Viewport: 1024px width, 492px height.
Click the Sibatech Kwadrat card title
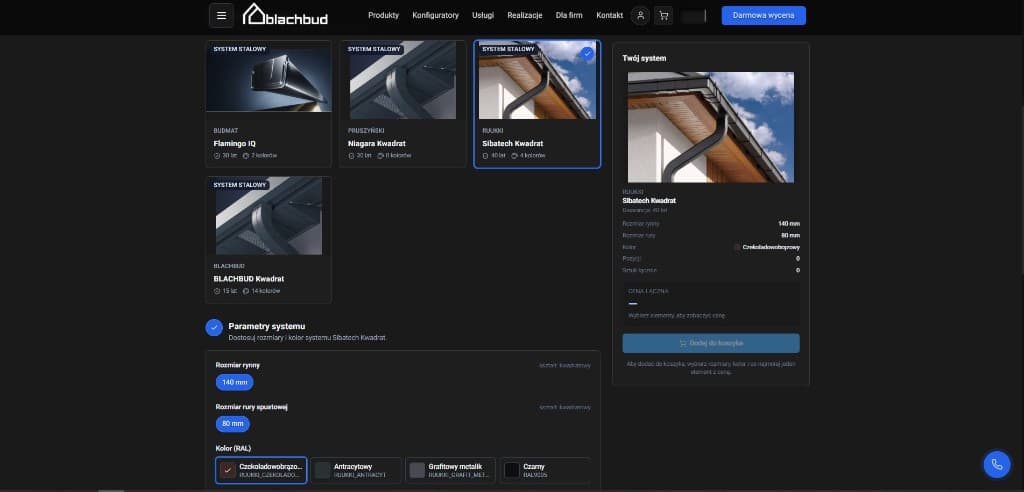pos(513,144)
